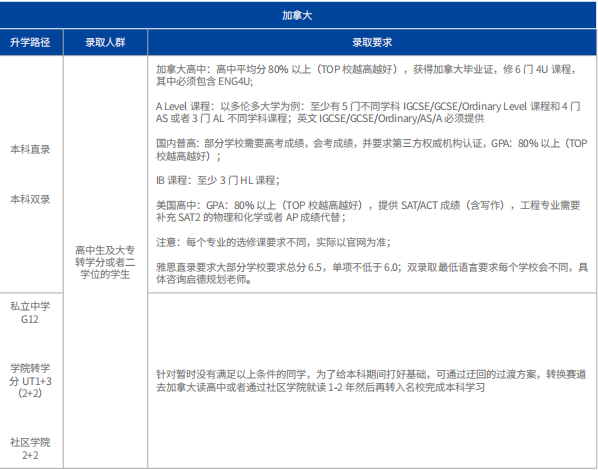Click the 本科双录 pathway cell
598x470 pixels.
[30, 199]
